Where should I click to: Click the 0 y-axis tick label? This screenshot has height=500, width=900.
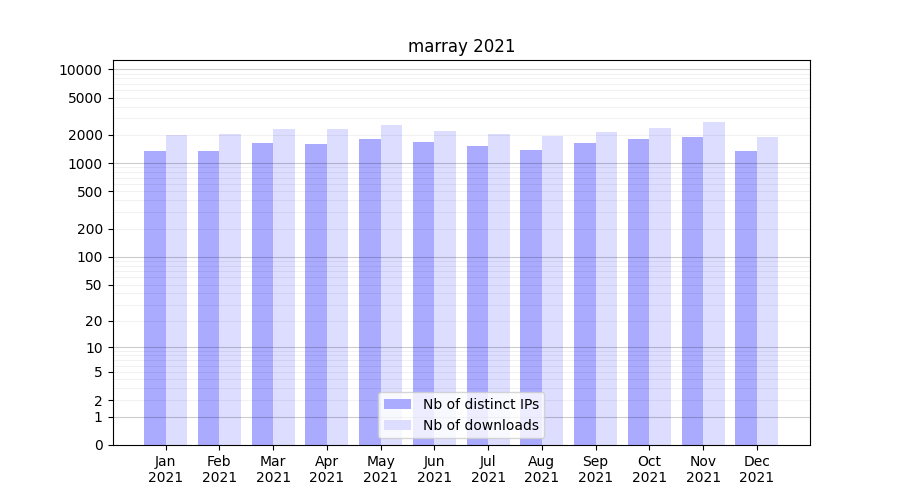coord(98,445)
